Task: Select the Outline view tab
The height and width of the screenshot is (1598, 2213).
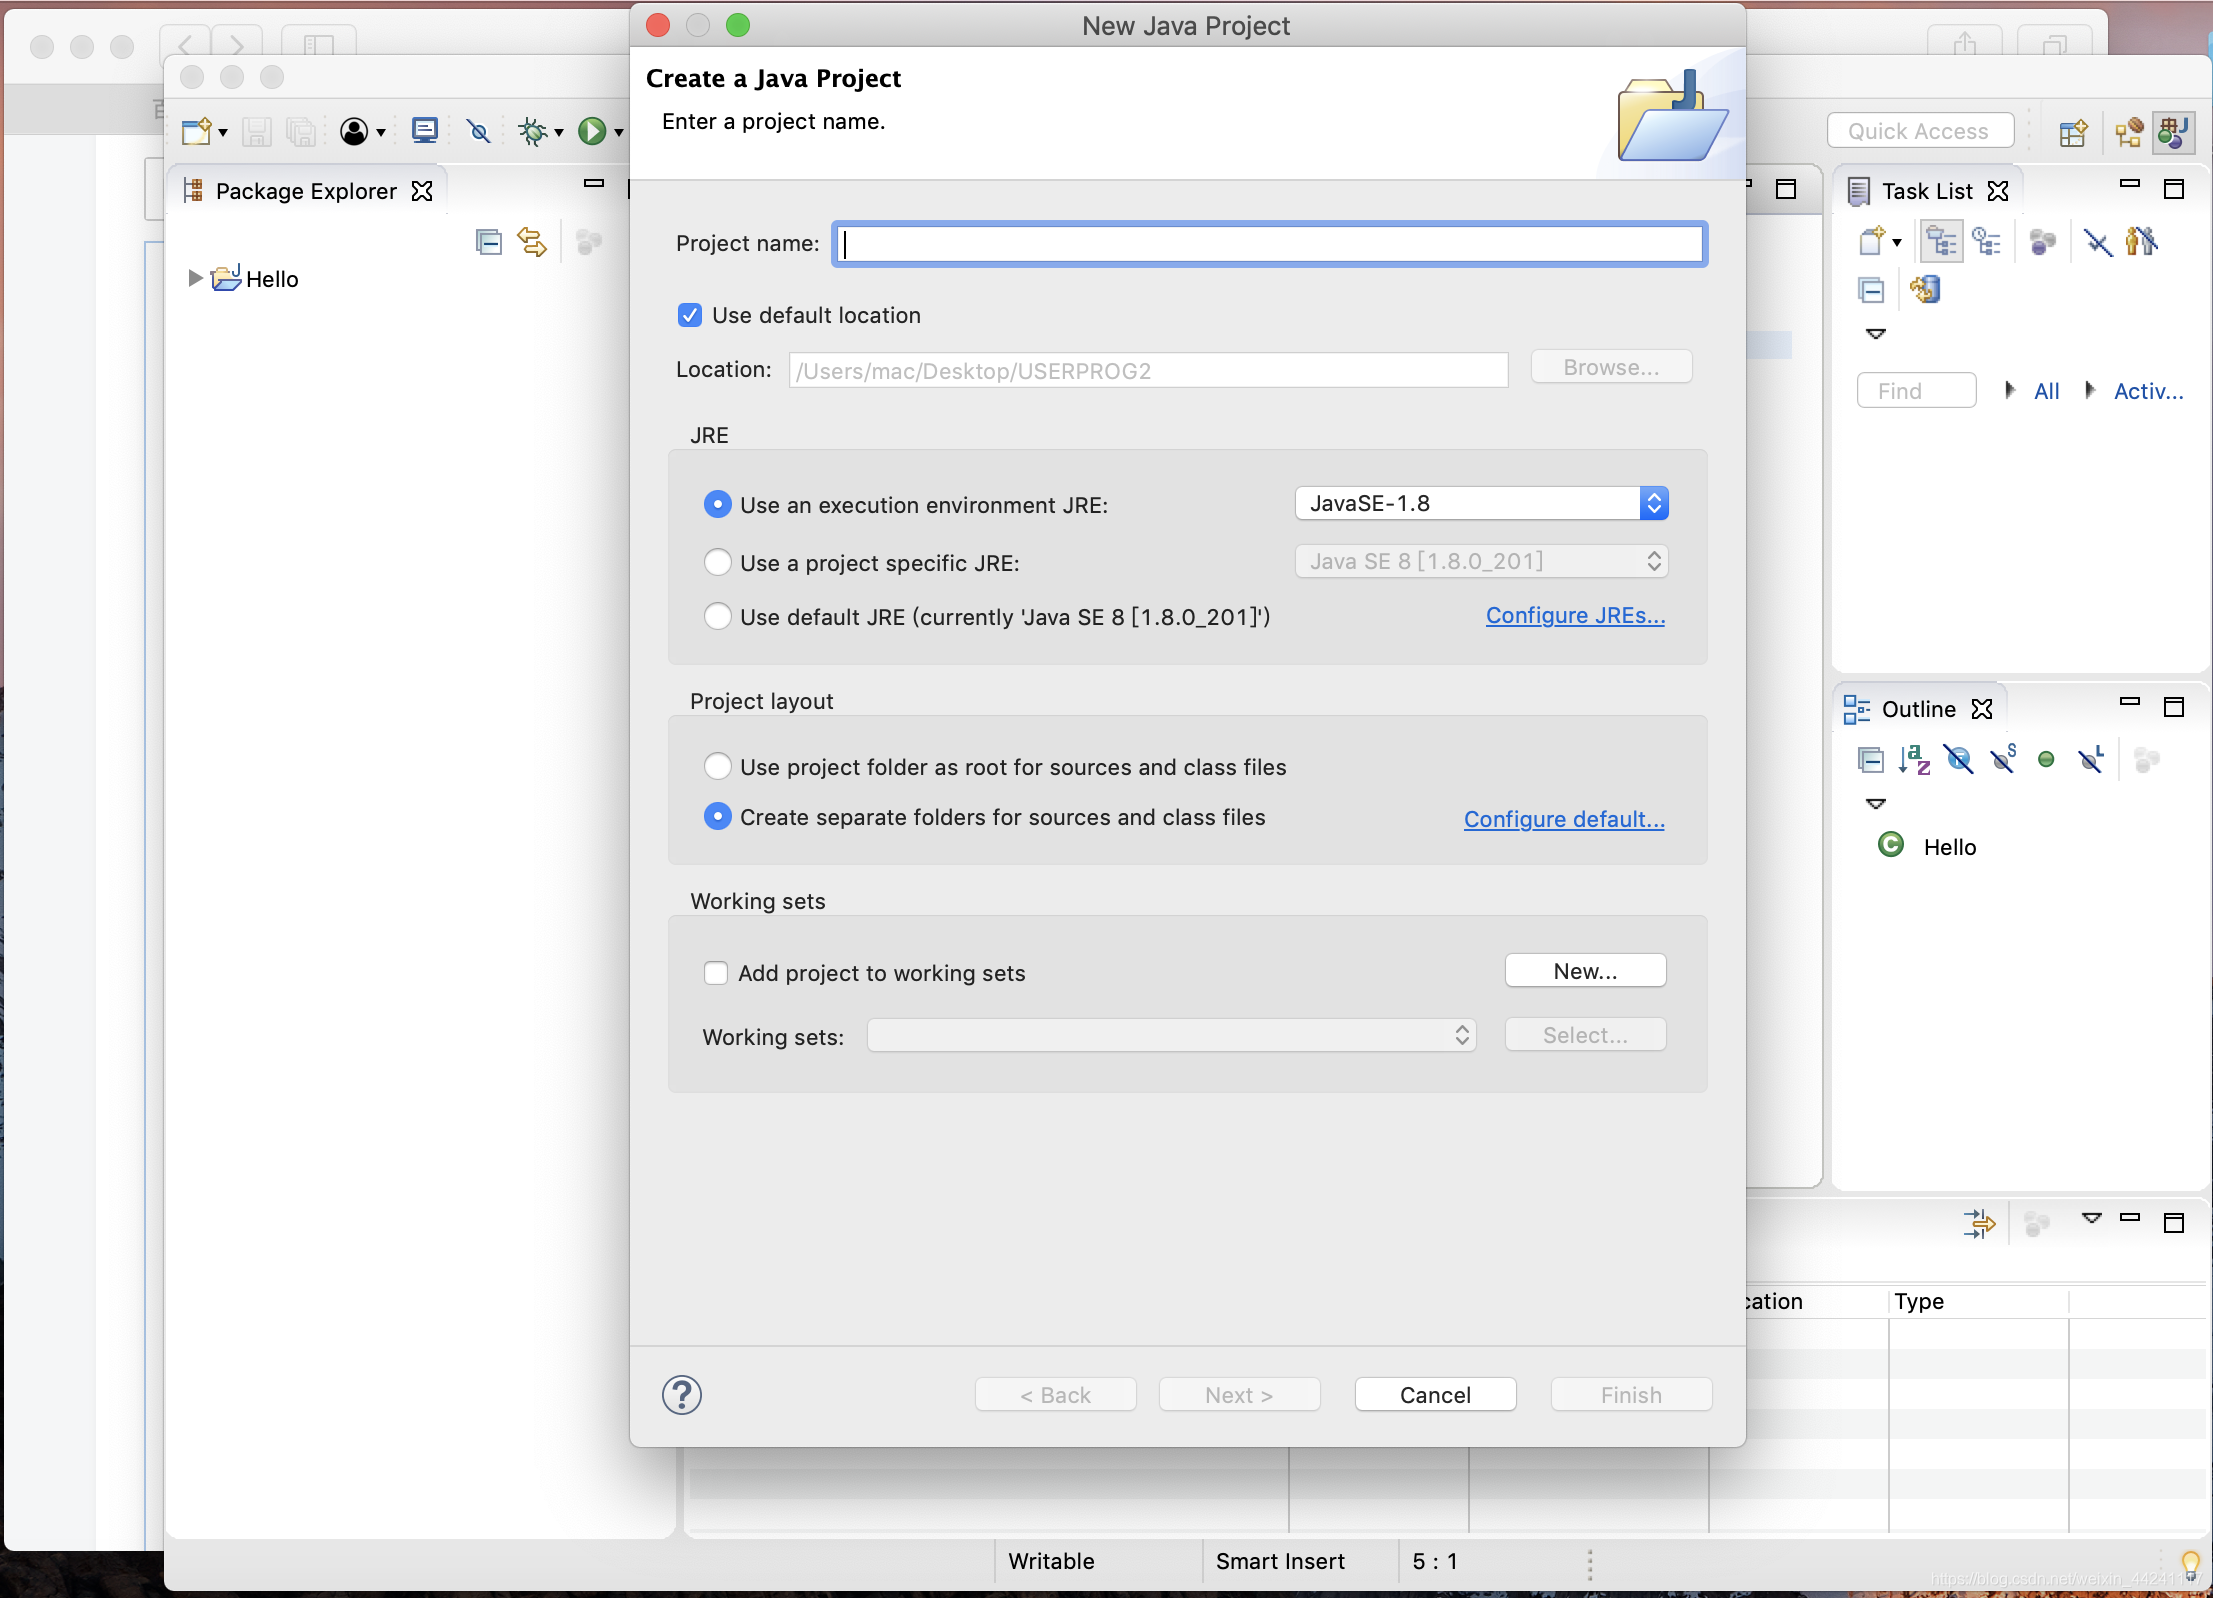Action: [1917, 709]
